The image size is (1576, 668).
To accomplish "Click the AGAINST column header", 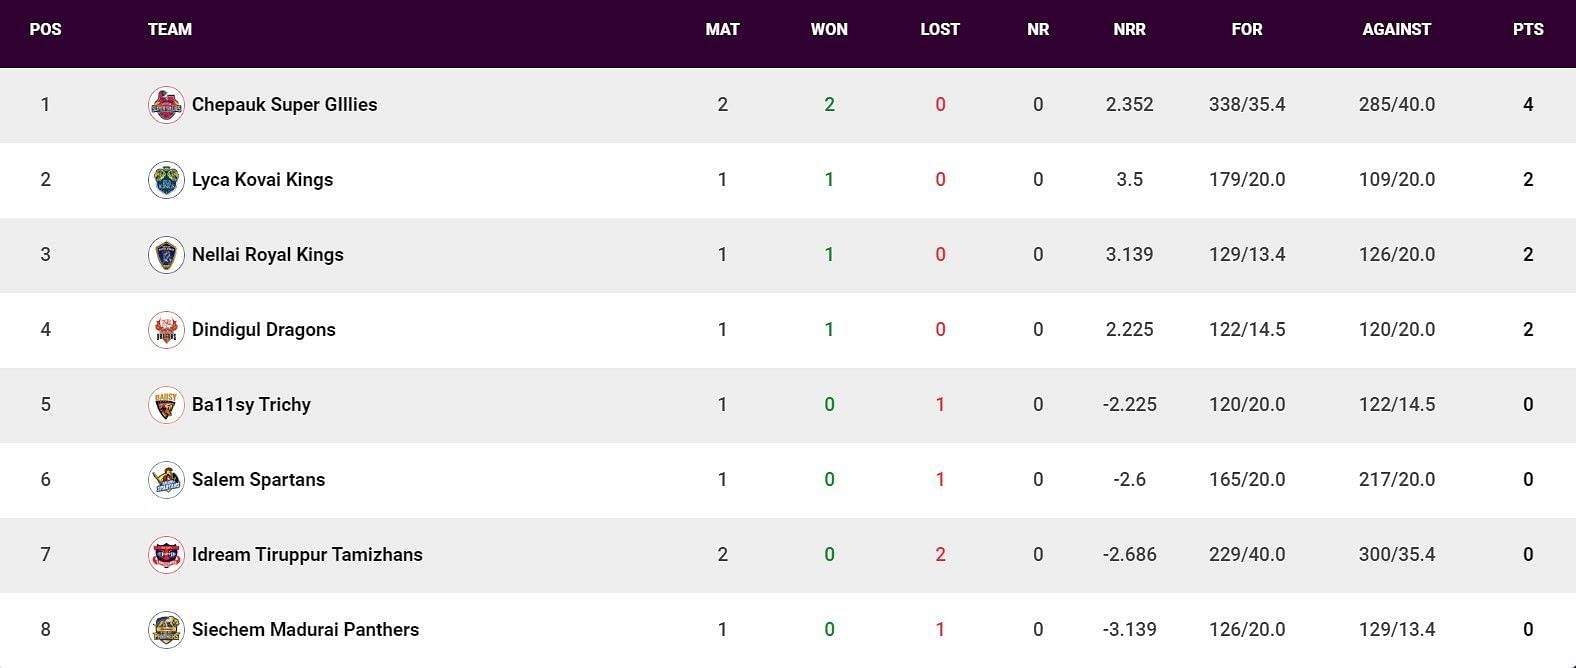I will (x=1397, y=29).
